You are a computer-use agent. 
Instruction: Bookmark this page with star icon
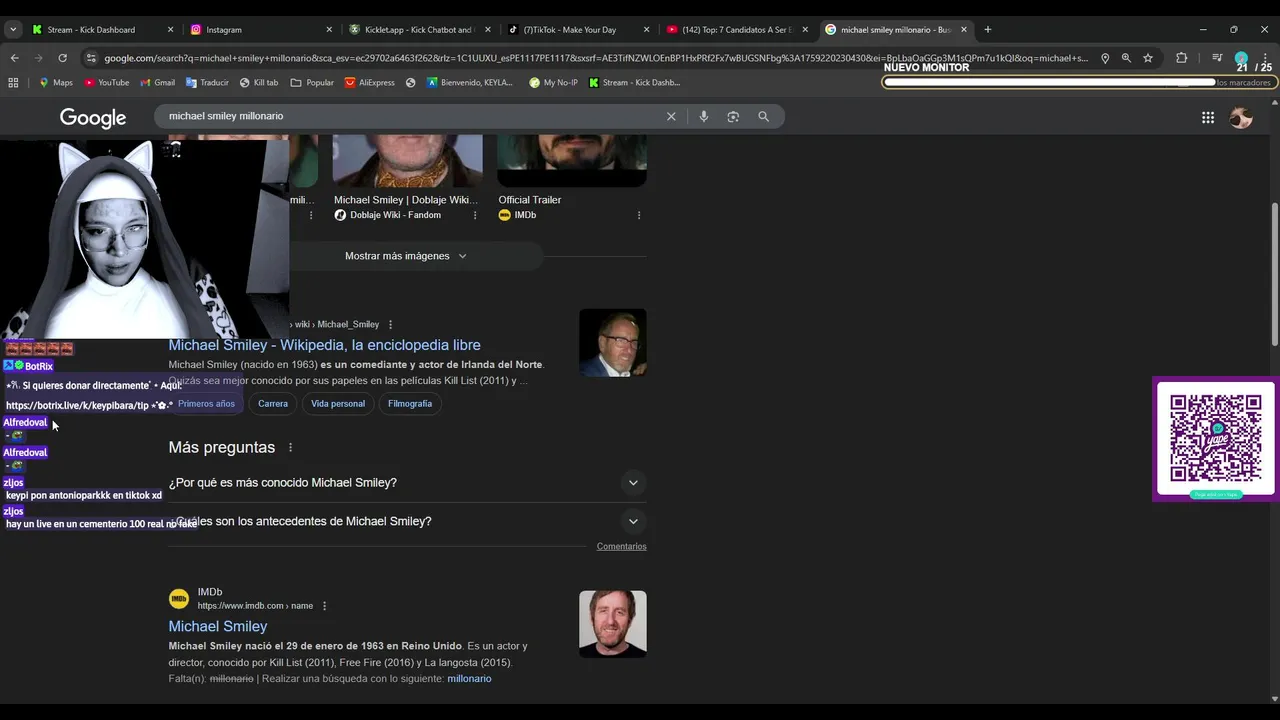1148,58
